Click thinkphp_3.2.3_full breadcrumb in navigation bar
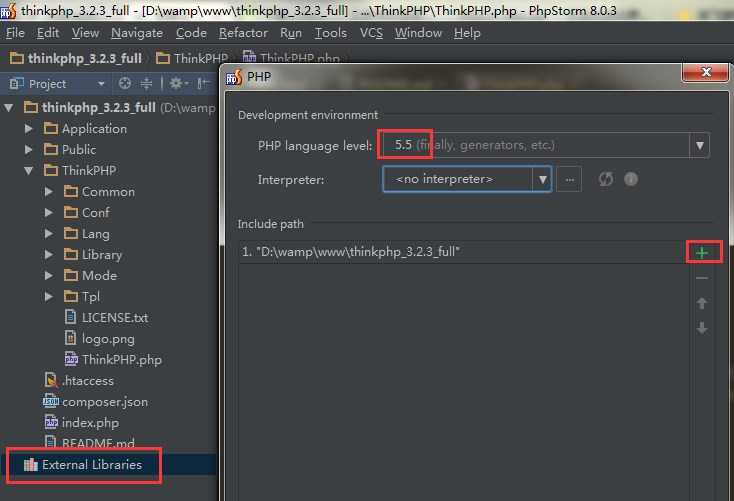The width and height of the screenshot is (734, 501). (76, 59)
